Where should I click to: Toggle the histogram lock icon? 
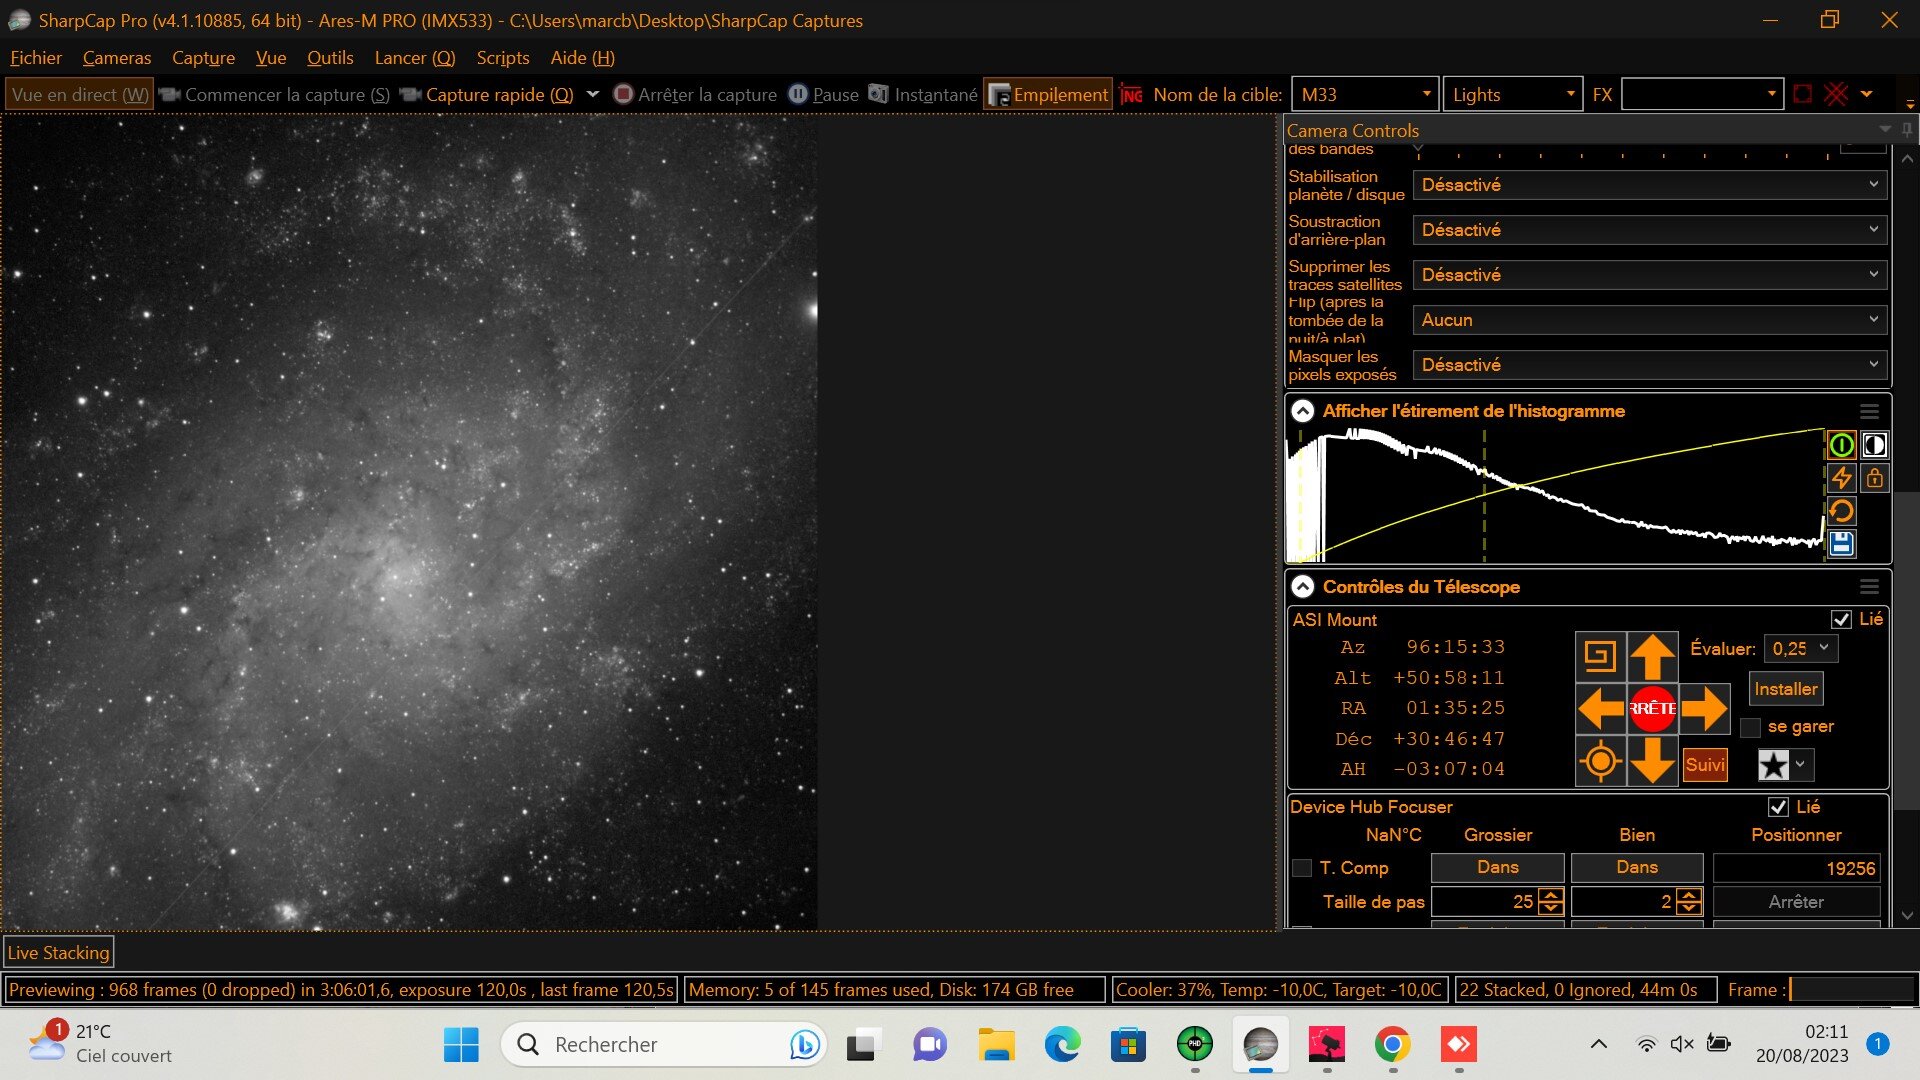(1874, 478)
